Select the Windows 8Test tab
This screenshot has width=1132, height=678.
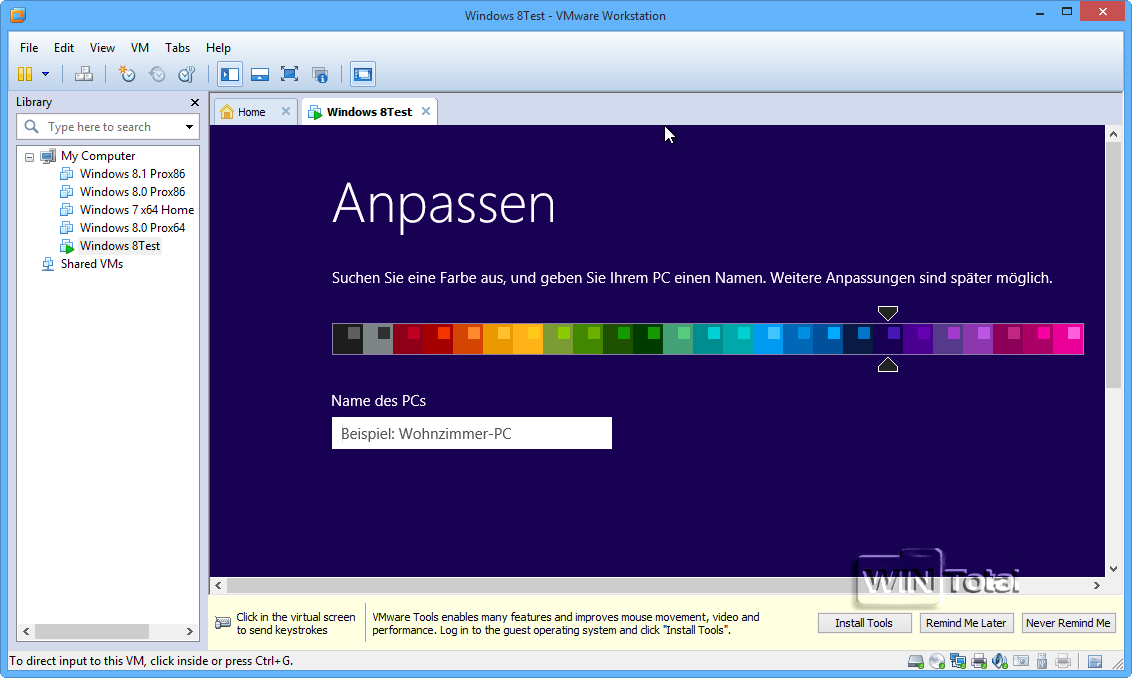click(x=369, y=112)
